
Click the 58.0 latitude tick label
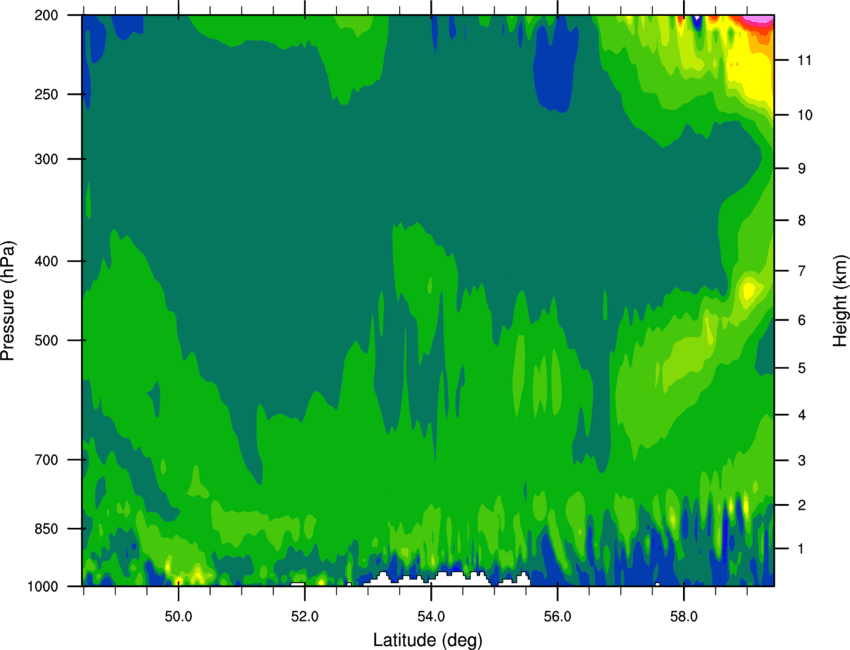coord(684,617)
